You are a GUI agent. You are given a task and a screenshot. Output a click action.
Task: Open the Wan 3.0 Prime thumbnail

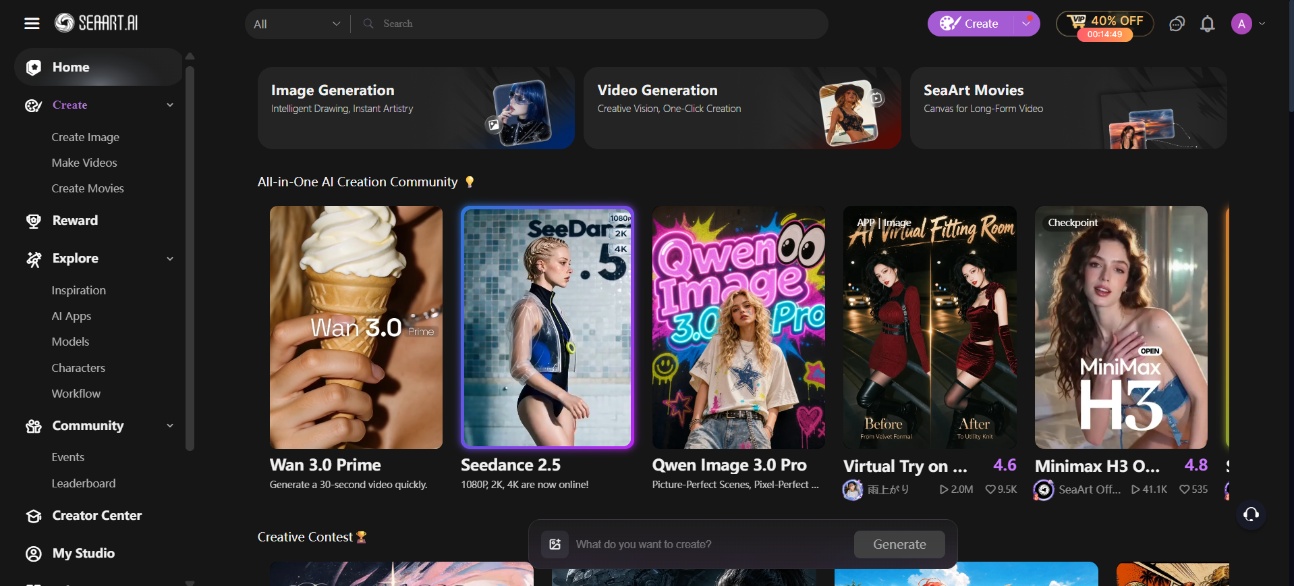coord(356,327)
